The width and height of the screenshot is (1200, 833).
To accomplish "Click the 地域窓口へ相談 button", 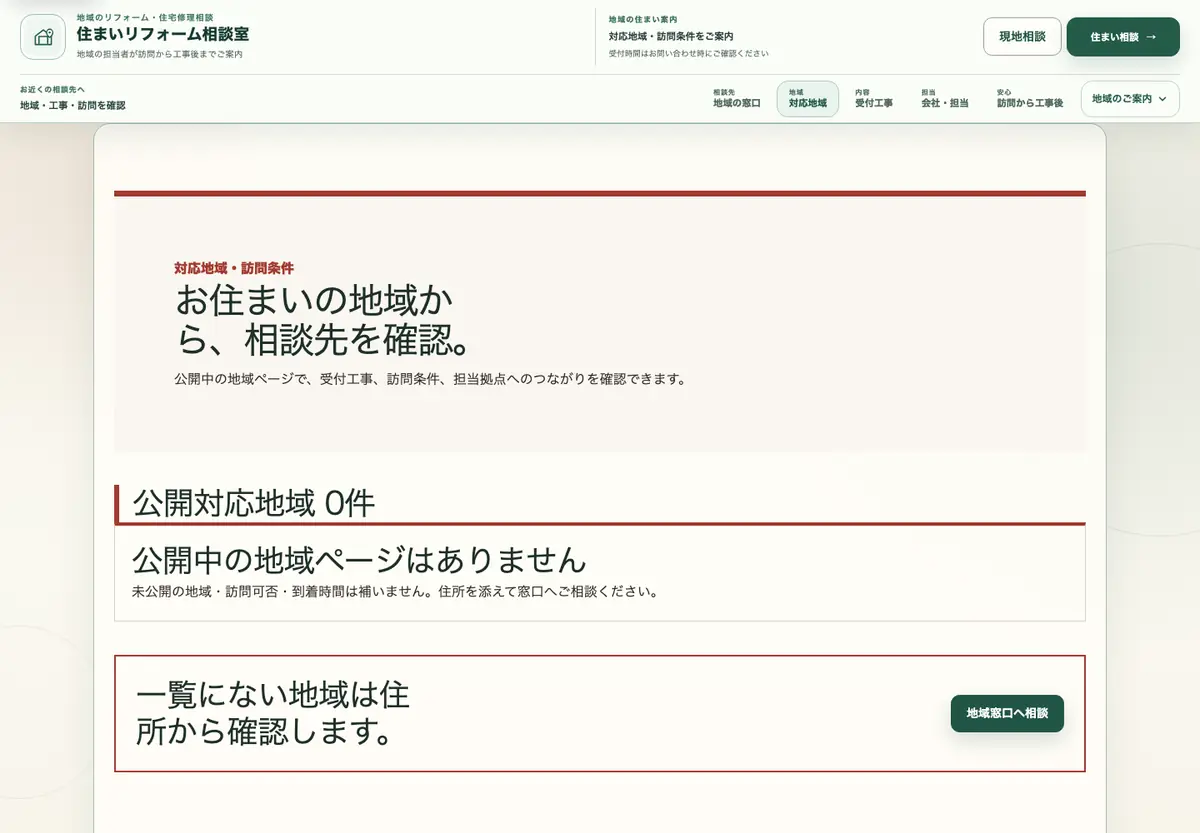I will (1007, 713).
